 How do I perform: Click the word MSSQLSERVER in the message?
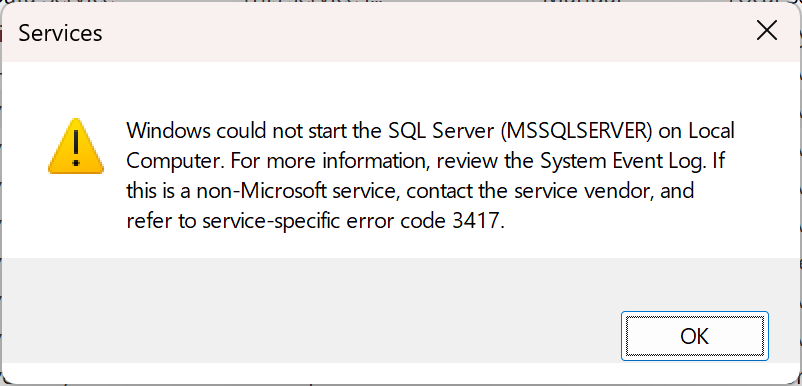[576, 131]
